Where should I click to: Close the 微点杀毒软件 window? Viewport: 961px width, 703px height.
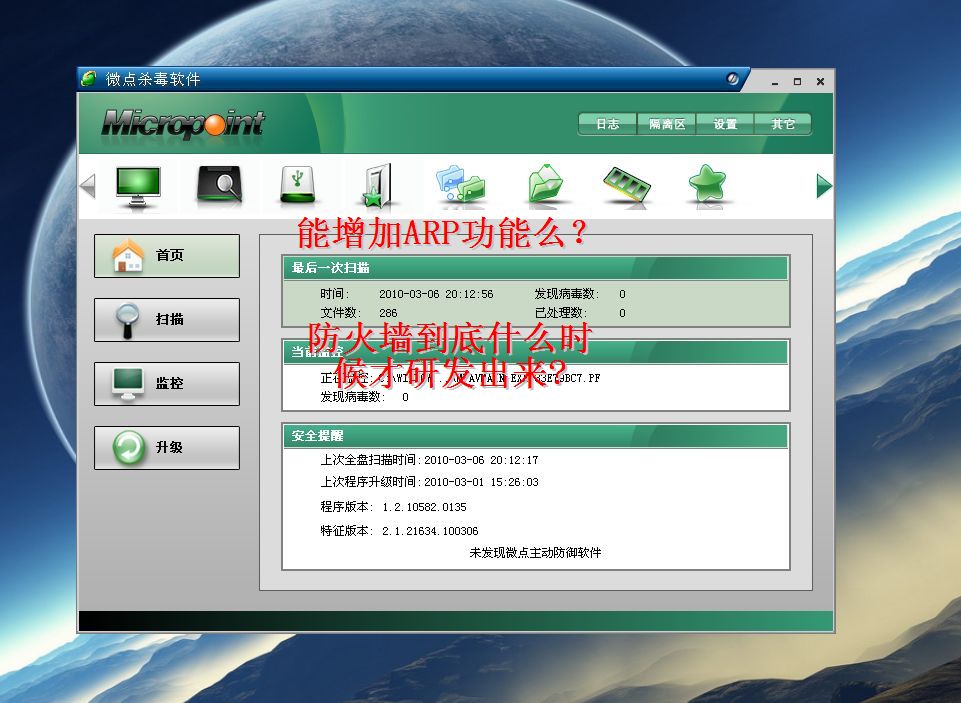820,82
